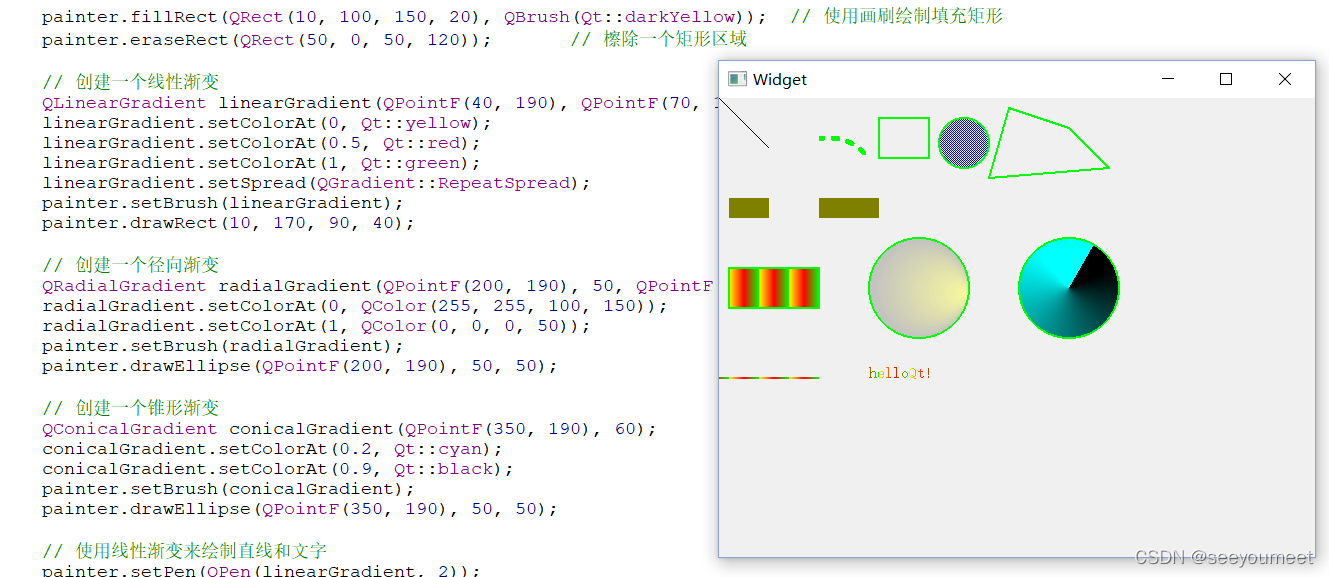Click the QConicalGradient declaration line
The height and width of the screenshot is (577, 1329).
coord(349,429)
